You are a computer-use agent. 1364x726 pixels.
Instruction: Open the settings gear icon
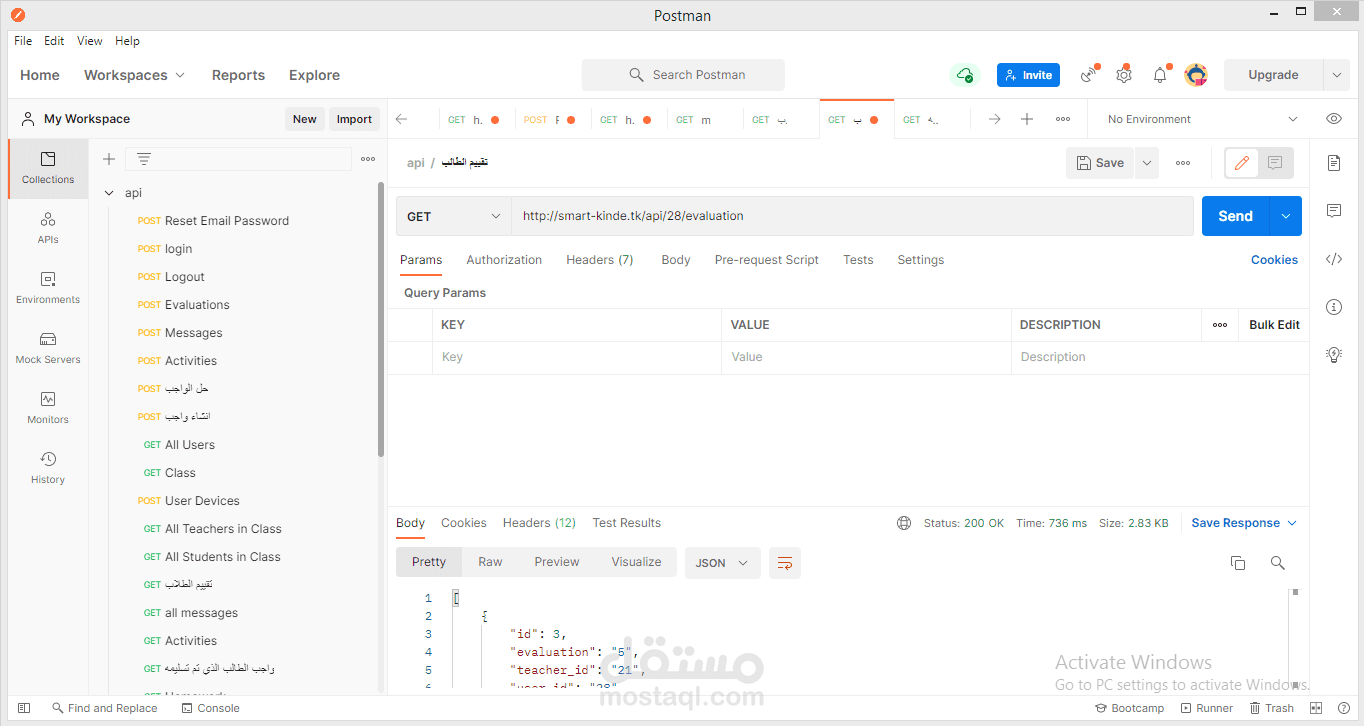(1124, 75)
